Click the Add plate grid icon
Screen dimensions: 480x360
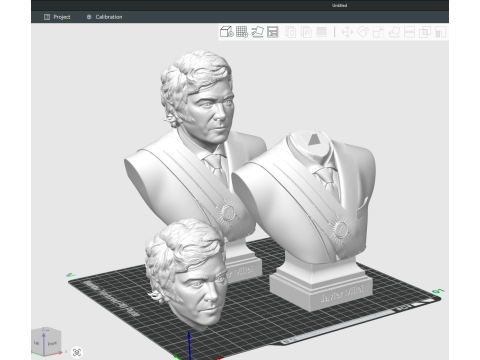coord(242,32)
